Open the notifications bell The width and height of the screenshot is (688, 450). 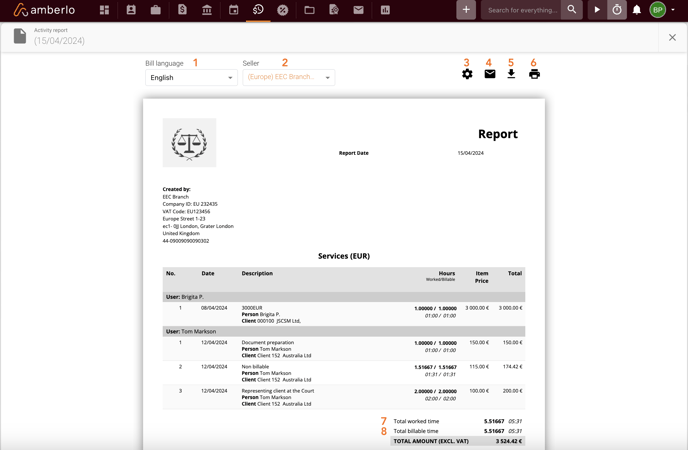(637, 10)
